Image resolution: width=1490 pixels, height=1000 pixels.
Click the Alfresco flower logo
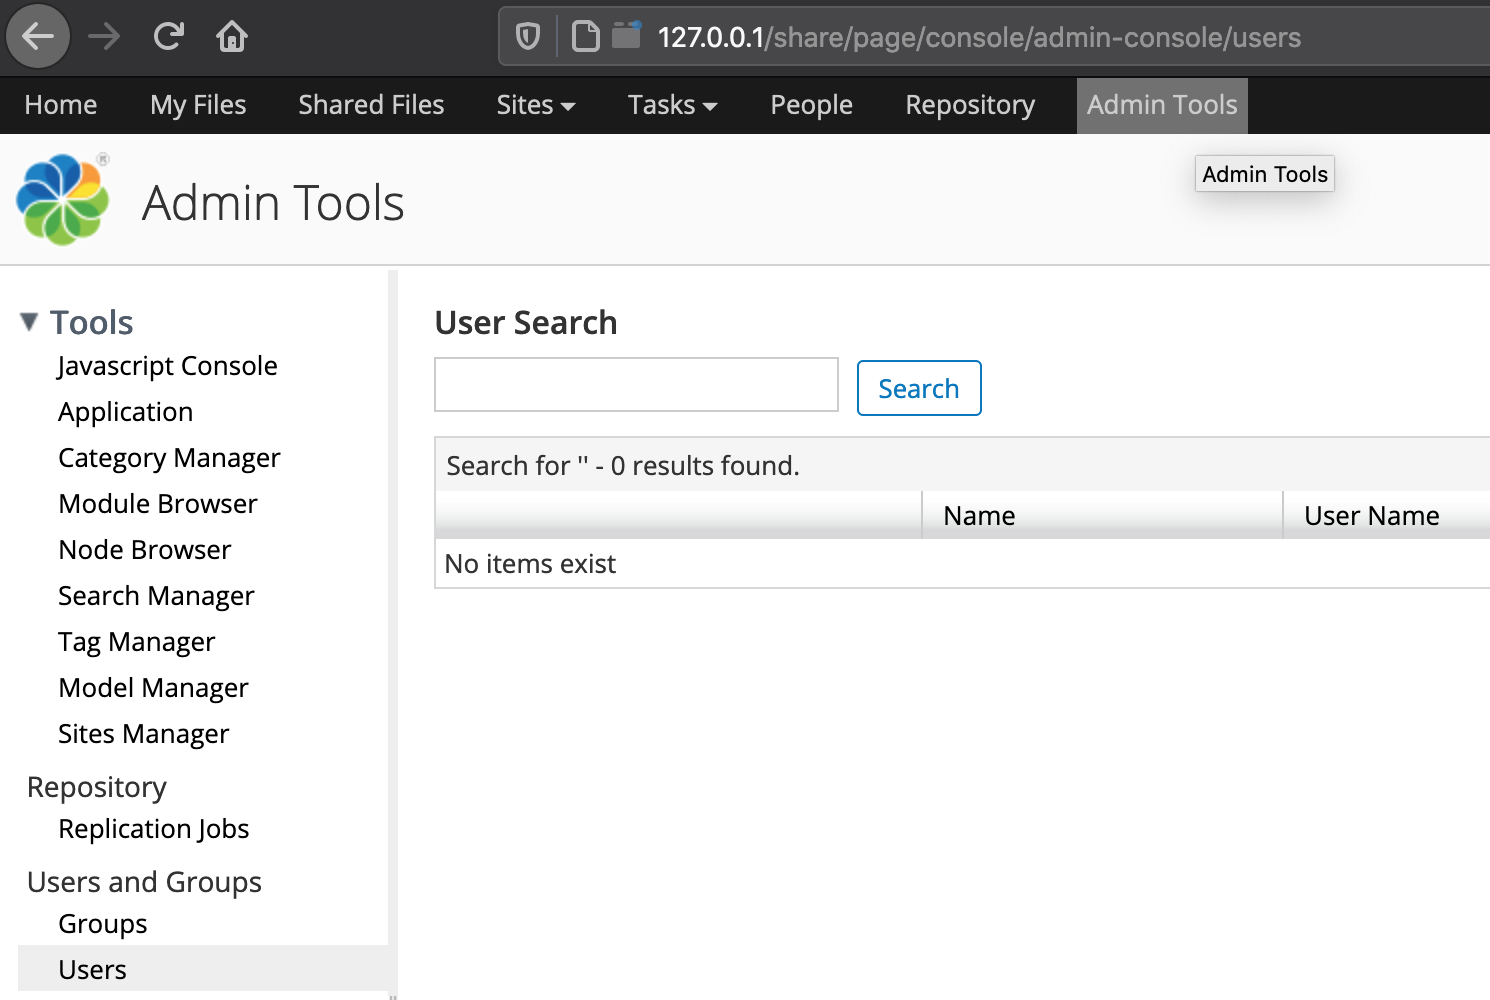tap(63, 199)
